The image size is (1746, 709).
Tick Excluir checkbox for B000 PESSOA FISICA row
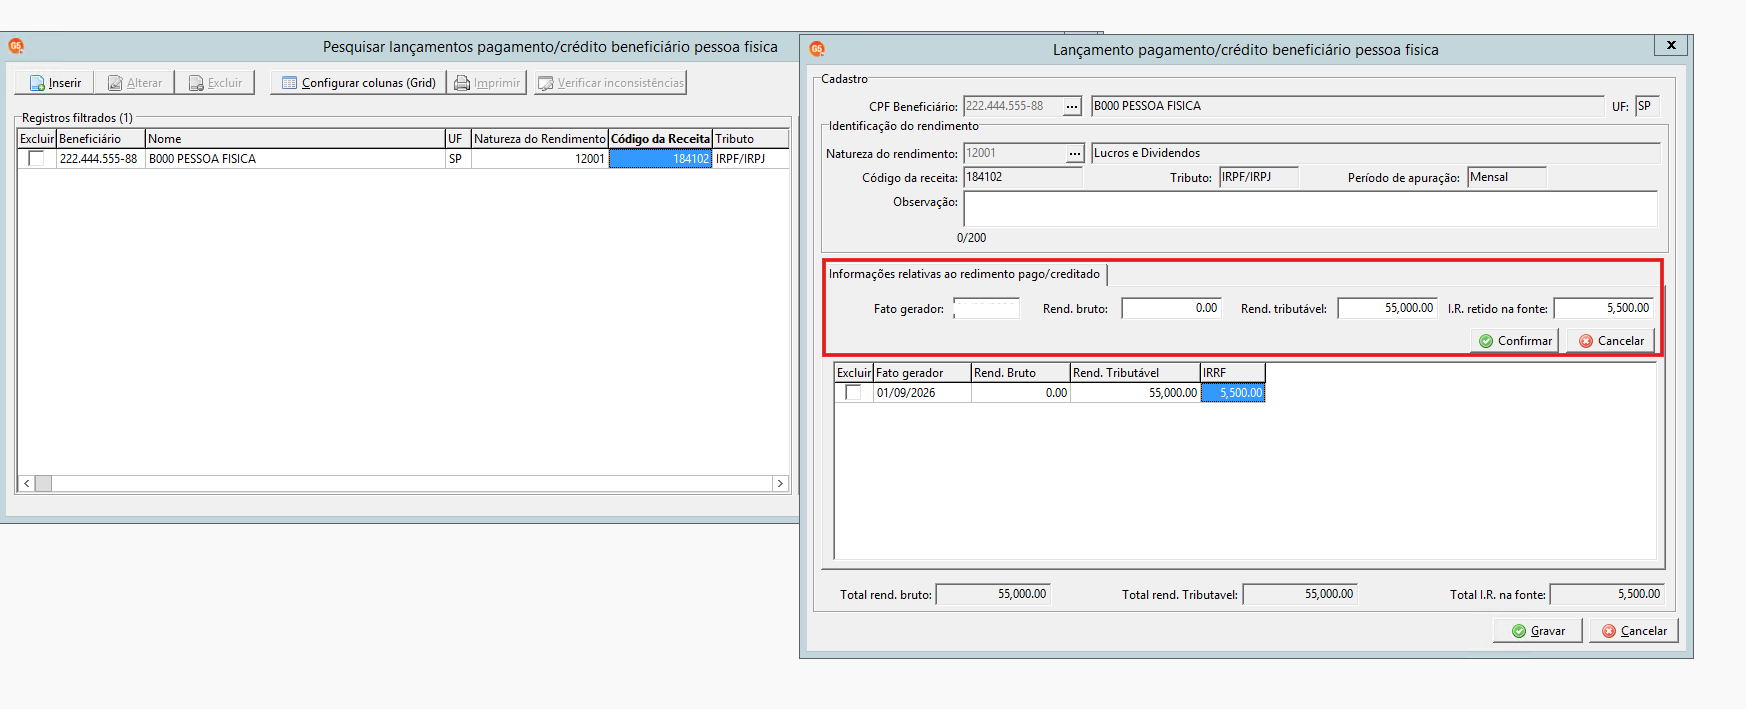coord(36,159)
